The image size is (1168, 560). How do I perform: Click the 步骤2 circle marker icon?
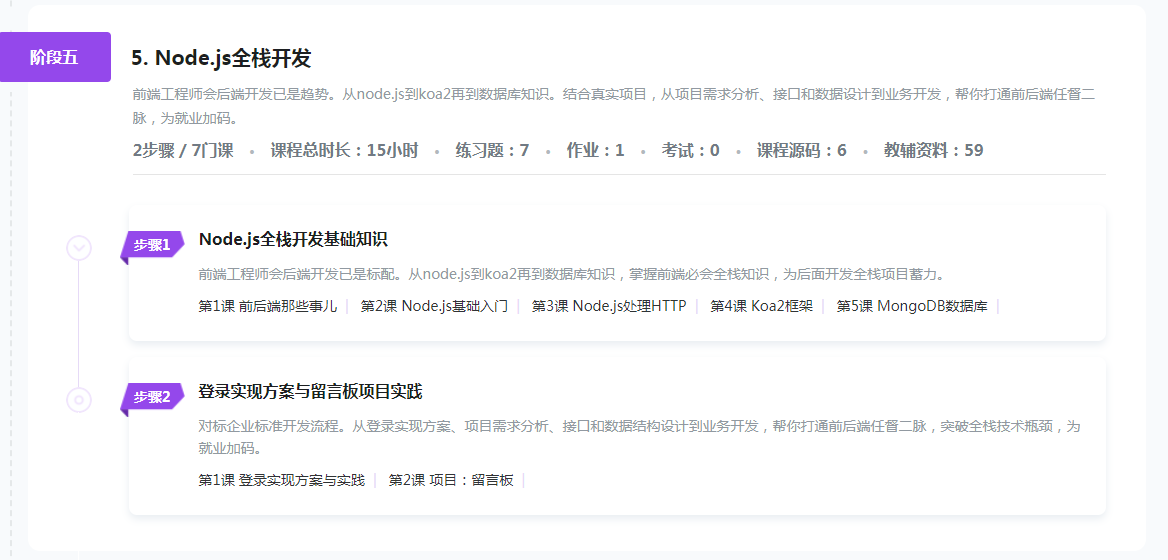tap(79, 400)
